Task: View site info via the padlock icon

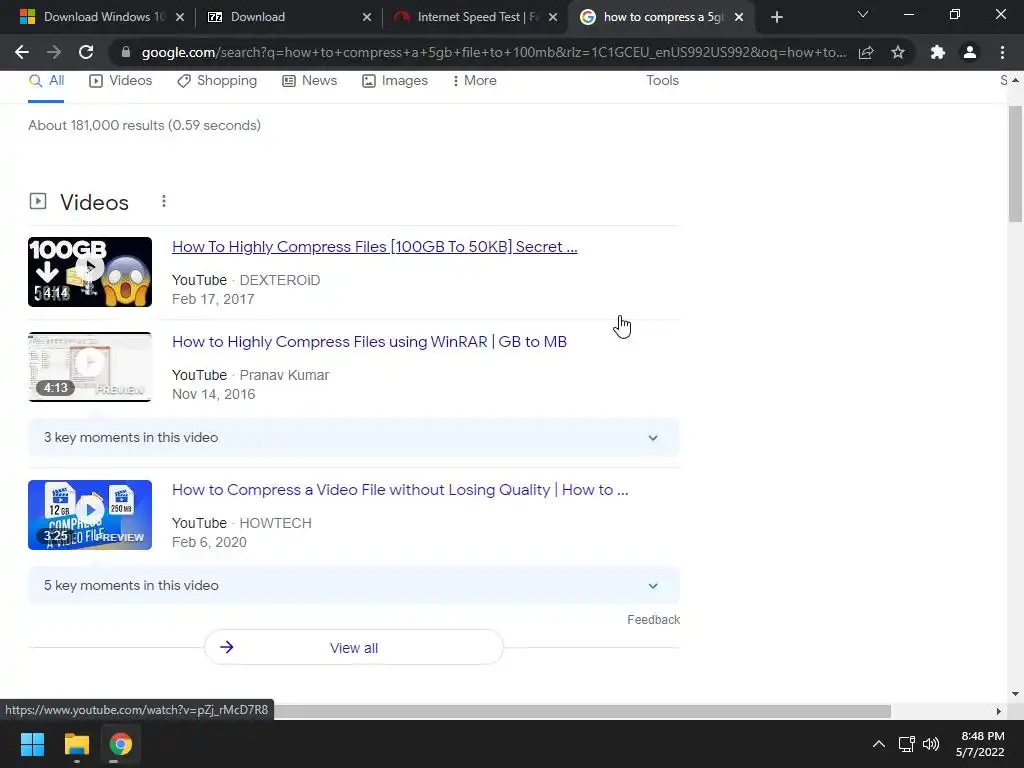Action: pyautogui.click(x=126, y=52)
